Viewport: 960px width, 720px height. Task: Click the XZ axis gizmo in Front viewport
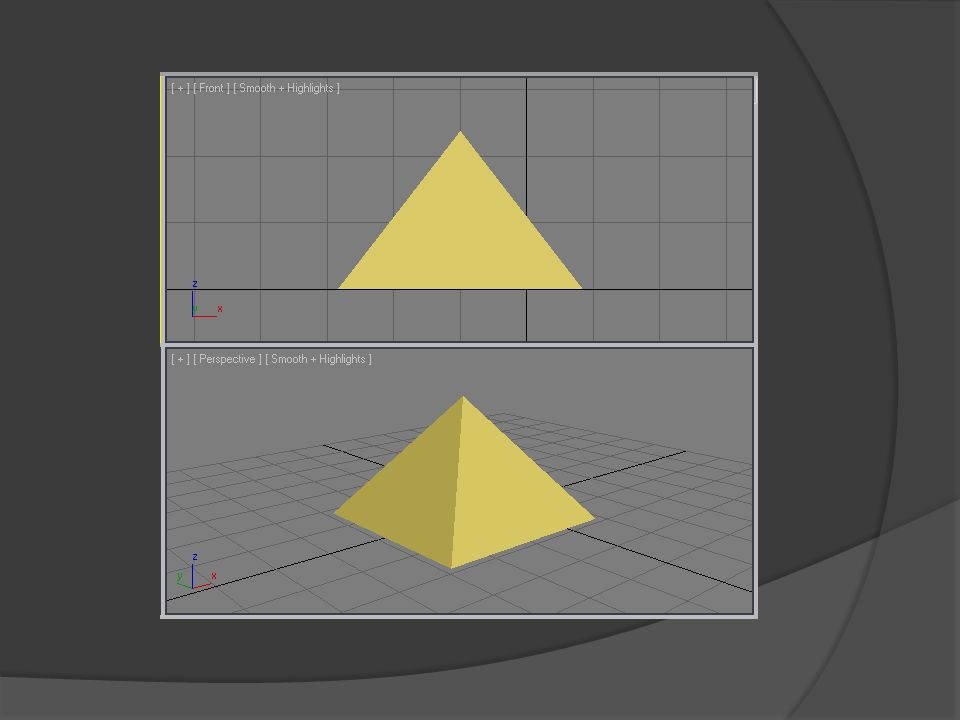(x=206, y=300)
